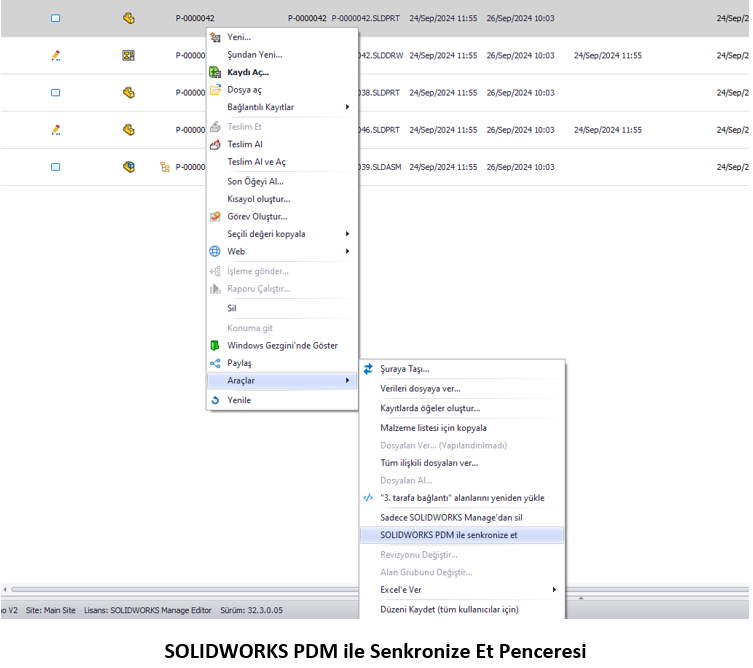Click Sadece SOLIDWORKS Manage'dan sil
753x668 pixels.
point(451,517)
